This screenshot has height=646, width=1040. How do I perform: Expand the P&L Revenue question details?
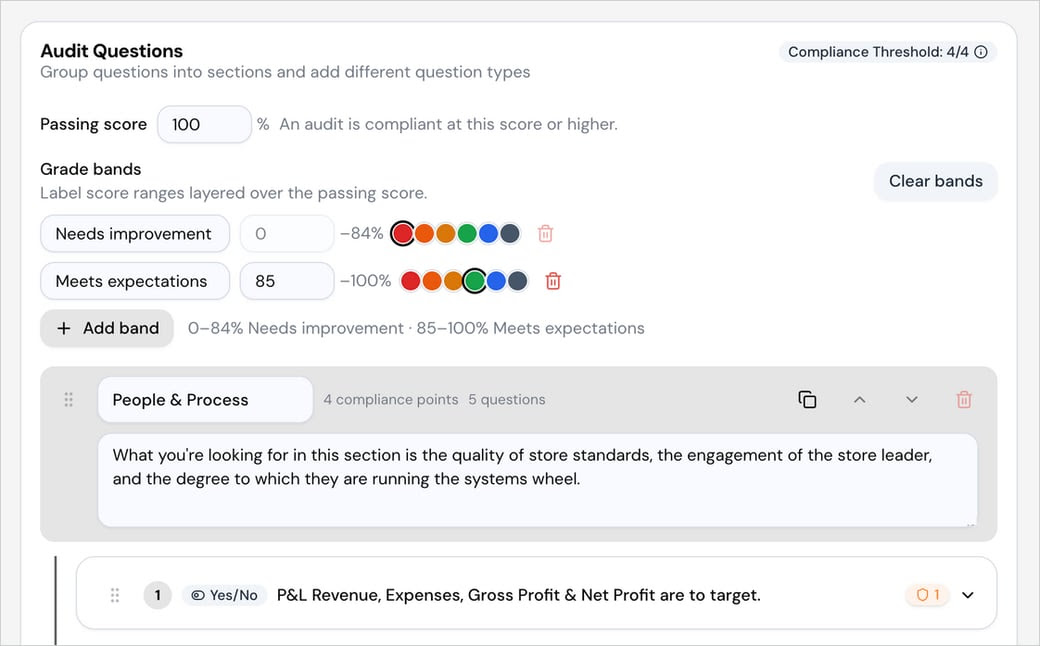pyautogui.click(x=968, y=595)
